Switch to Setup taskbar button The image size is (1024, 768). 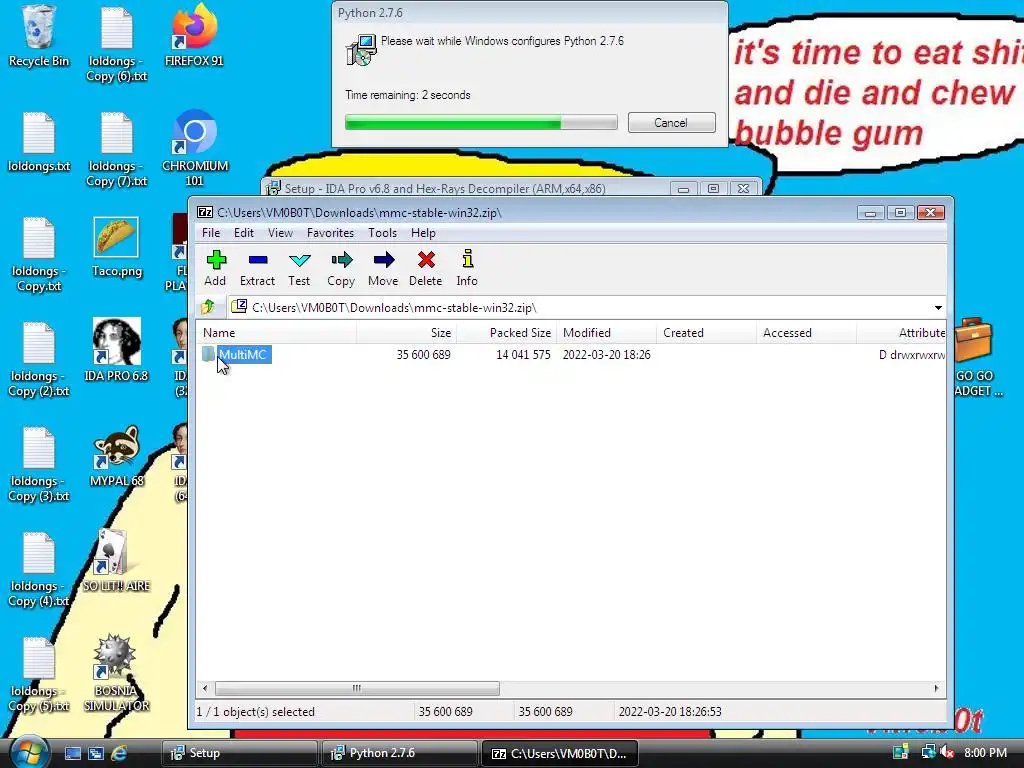238,753
